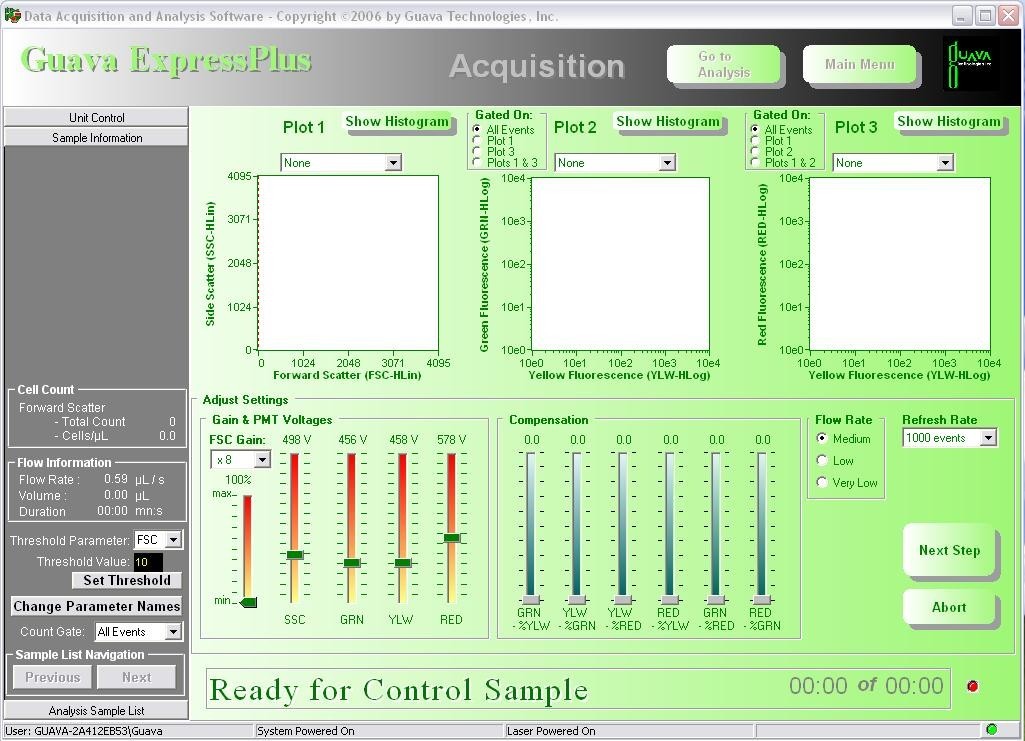Click inside the Plot 1 scatter plot area

348,263
